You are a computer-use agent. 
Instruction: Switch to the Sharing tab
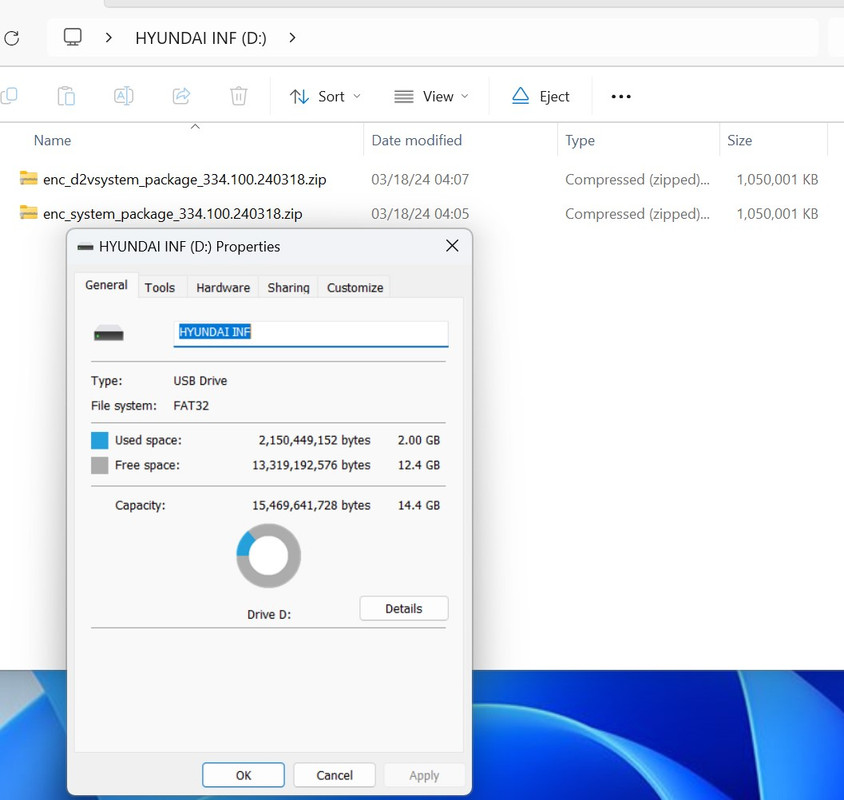(x=289, y=288)
